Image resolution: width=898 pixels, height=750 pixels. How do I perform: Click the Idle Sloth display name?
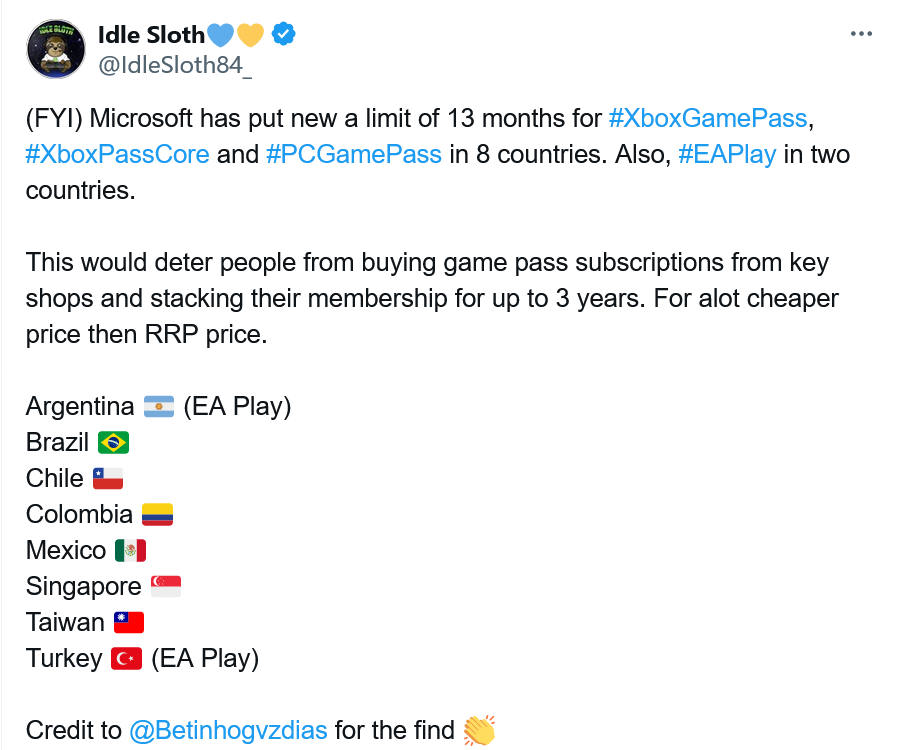tap(151, 34)
